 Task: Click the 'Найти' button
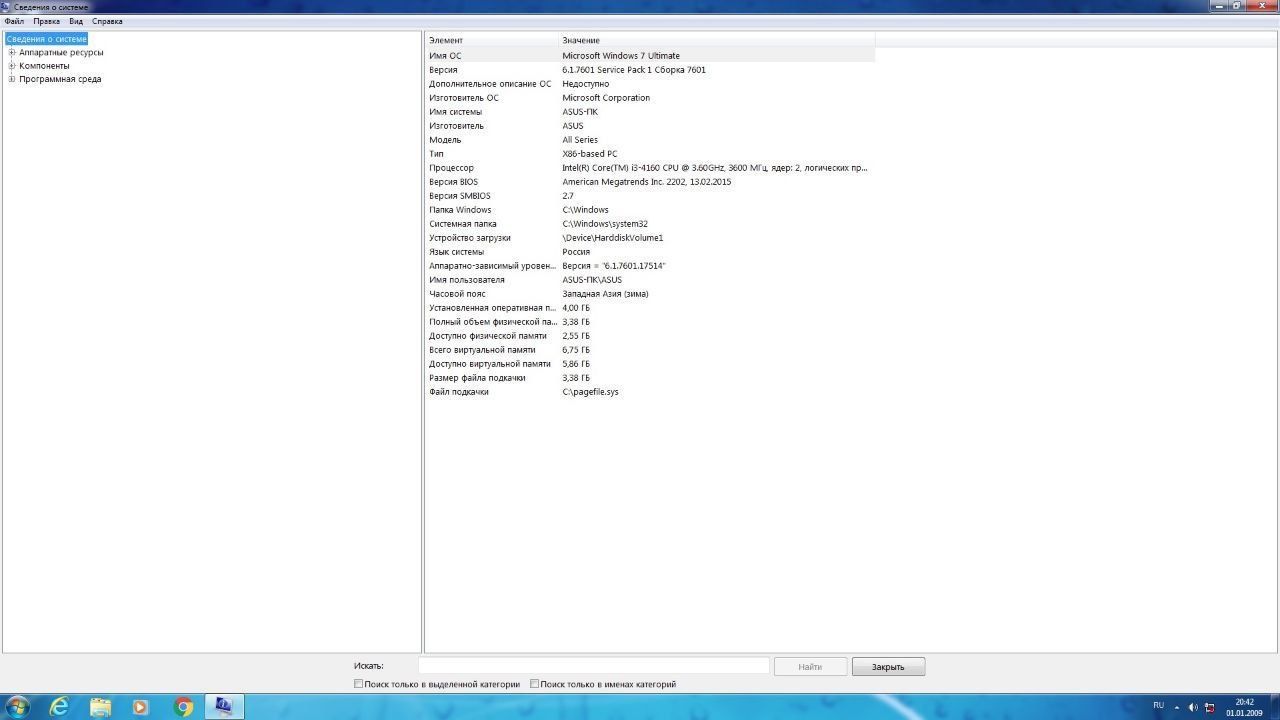pos(810,667)
